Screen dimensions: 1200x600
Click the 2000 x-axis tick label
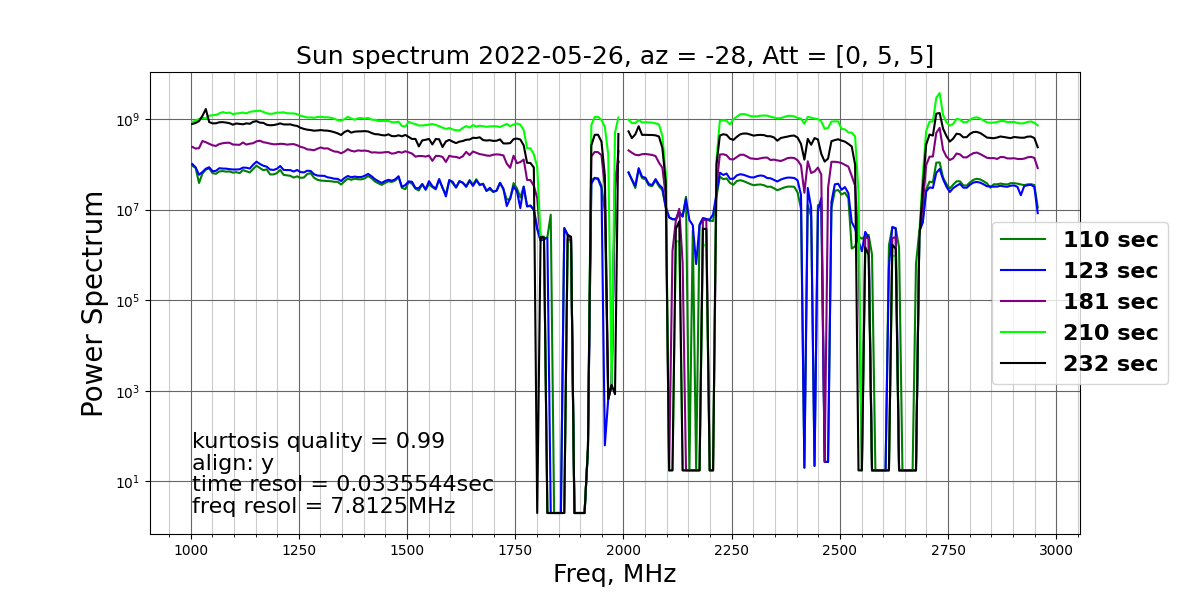[624, 550]
